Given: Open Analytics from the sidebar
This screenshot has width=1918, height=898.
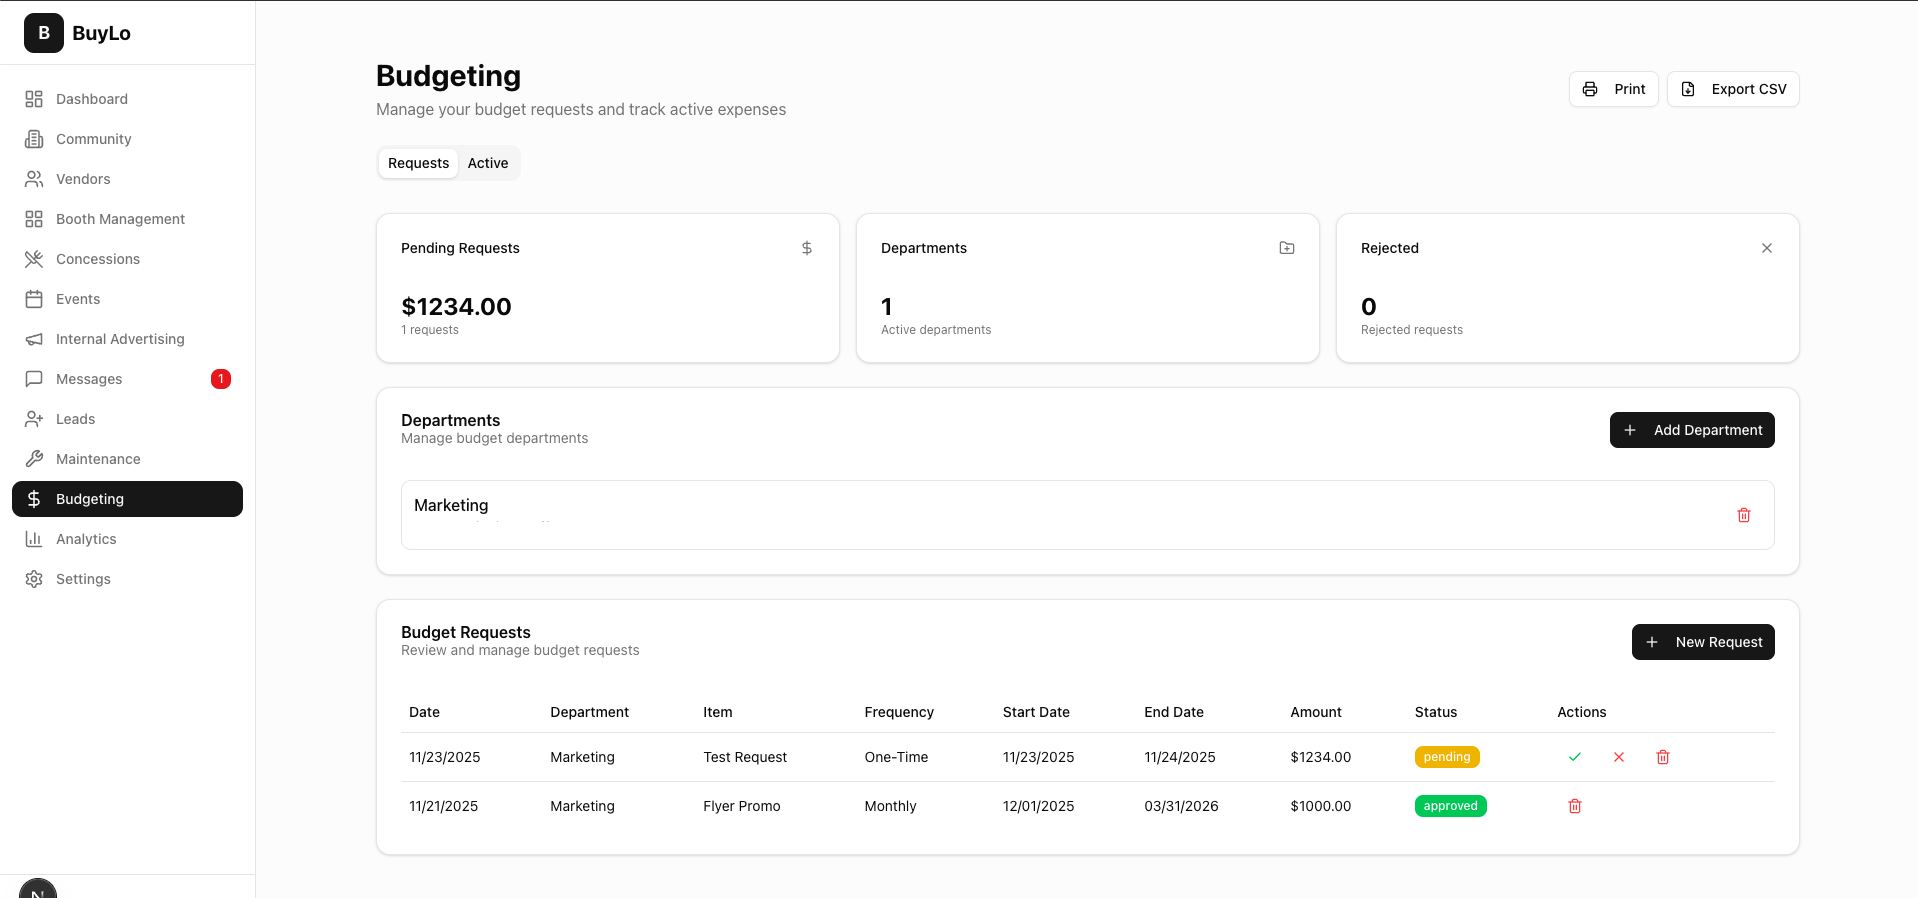Looking at the screenshot, I should (x=86, y=539).
